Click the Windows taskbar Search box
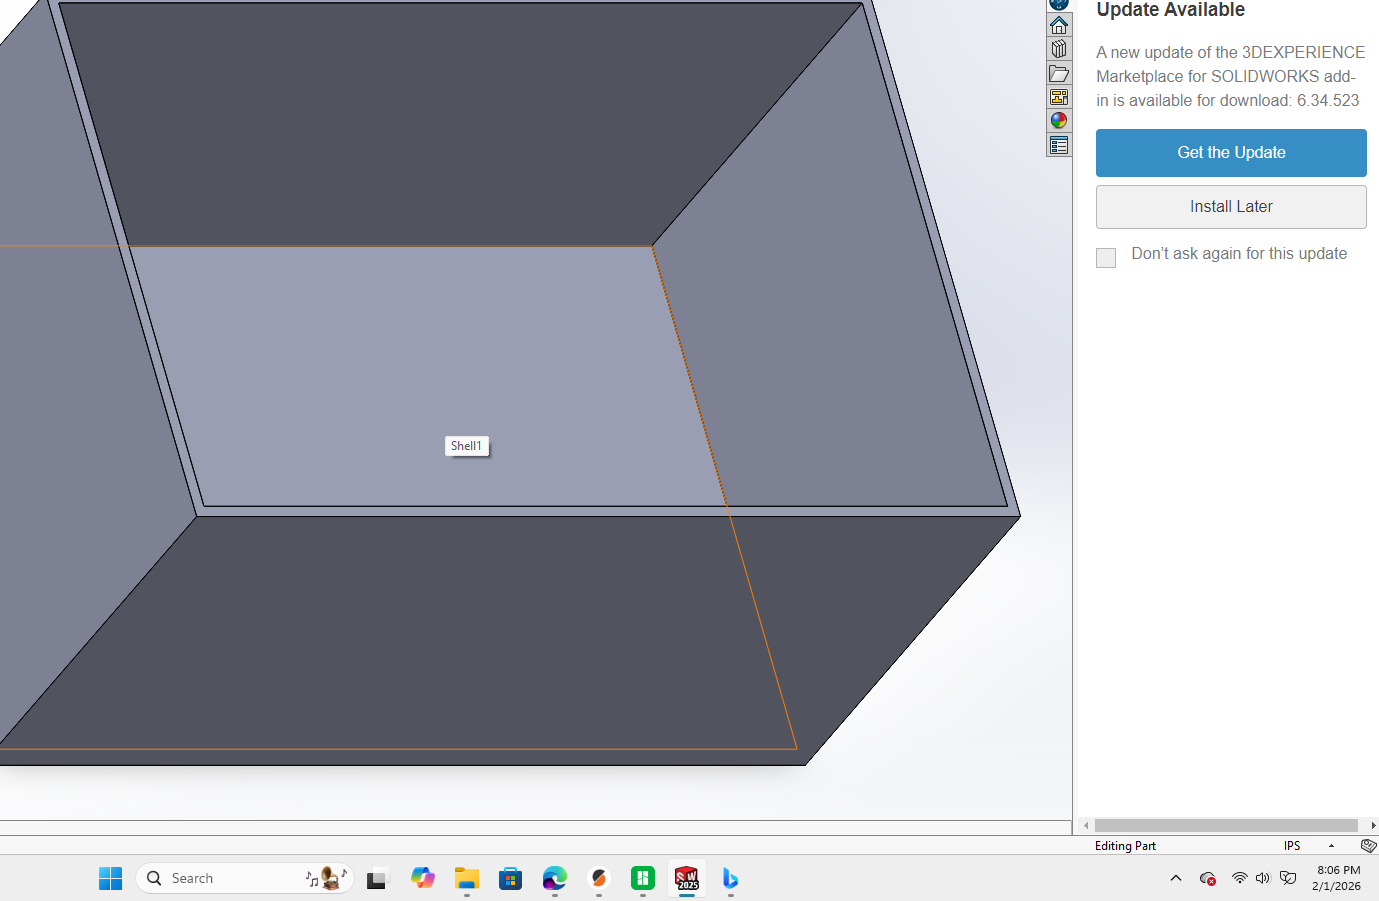 point(245,878)
